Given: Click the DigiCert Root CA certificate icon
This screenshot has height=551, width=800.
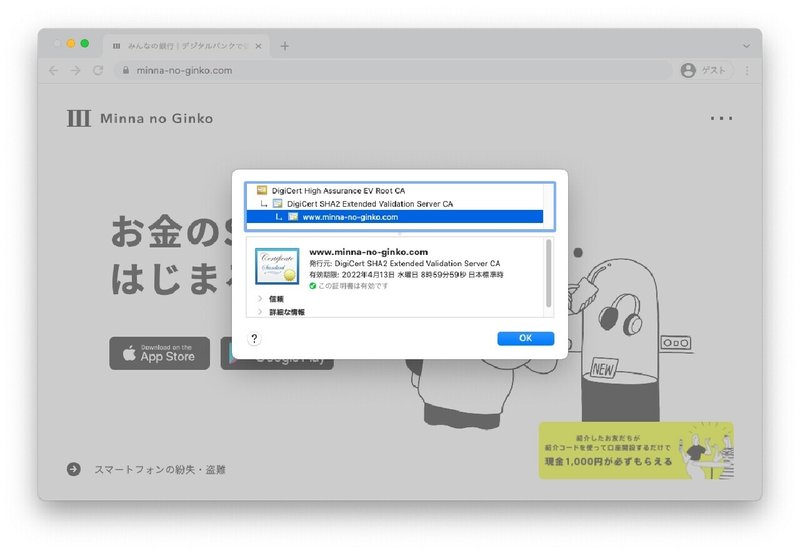Looking at the screenshot, I should tap(262, 190).
